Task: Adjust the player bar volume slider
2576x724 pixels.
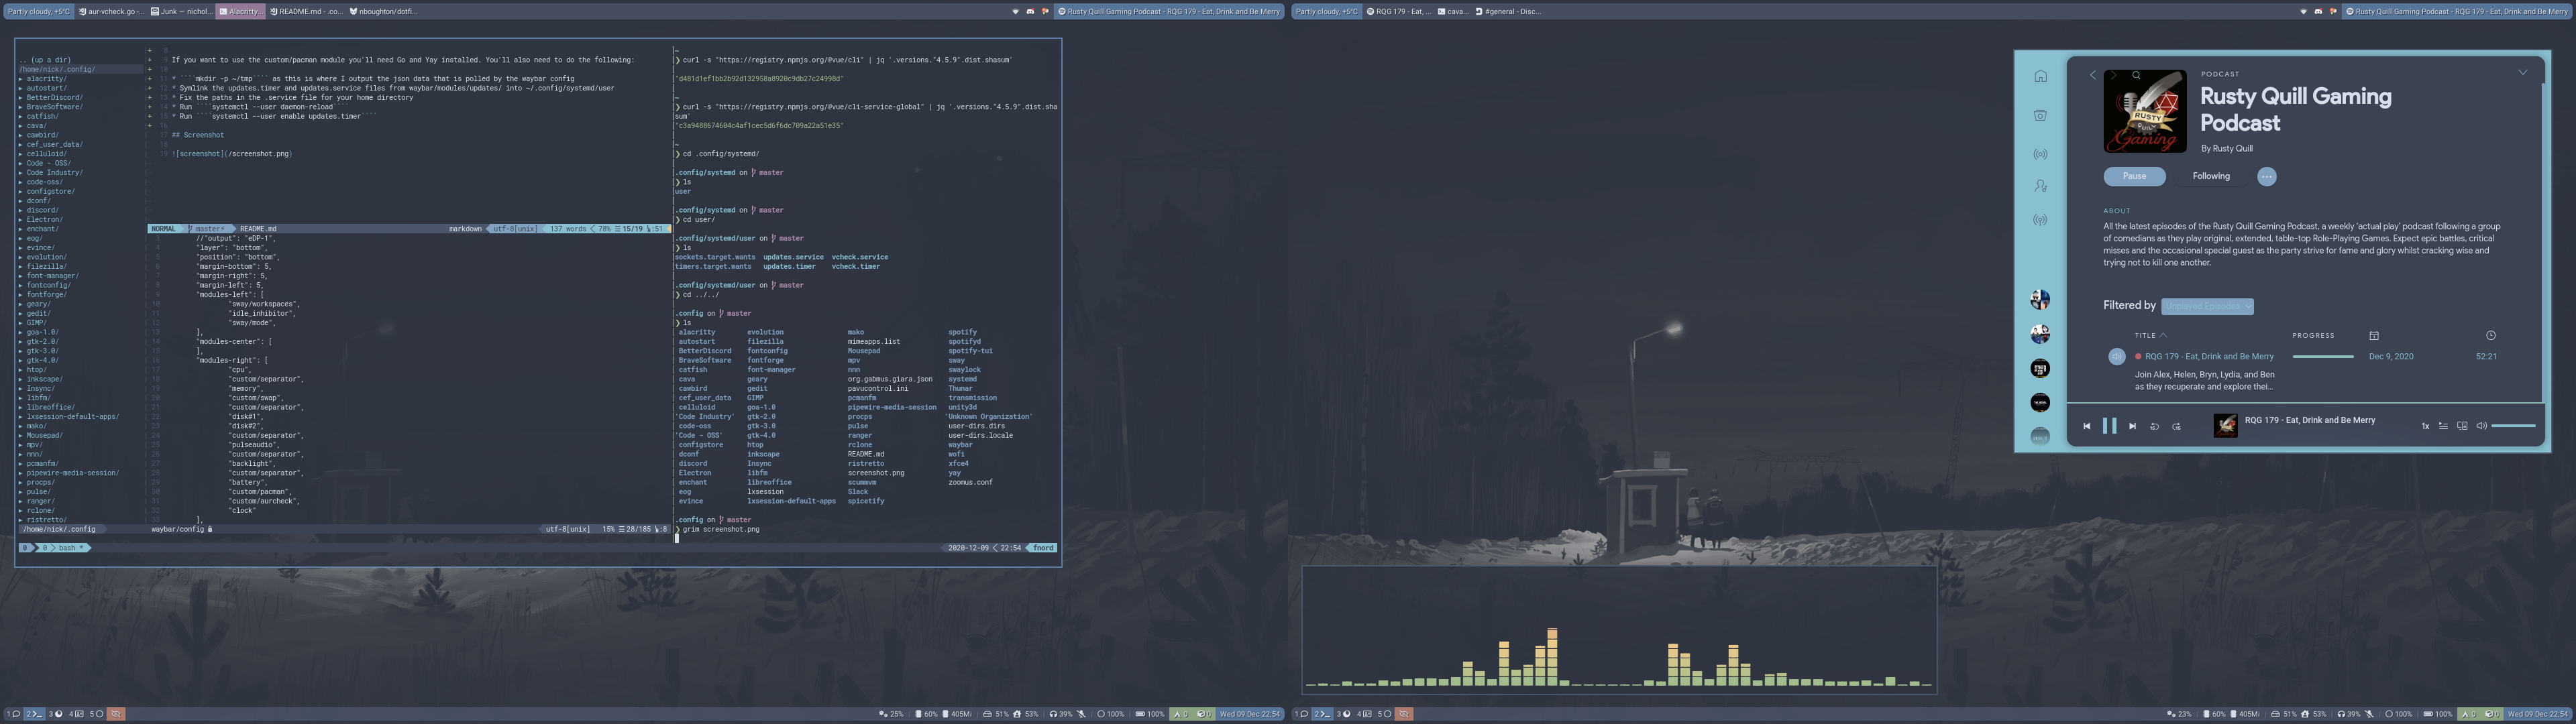Action: [2513, 426]
